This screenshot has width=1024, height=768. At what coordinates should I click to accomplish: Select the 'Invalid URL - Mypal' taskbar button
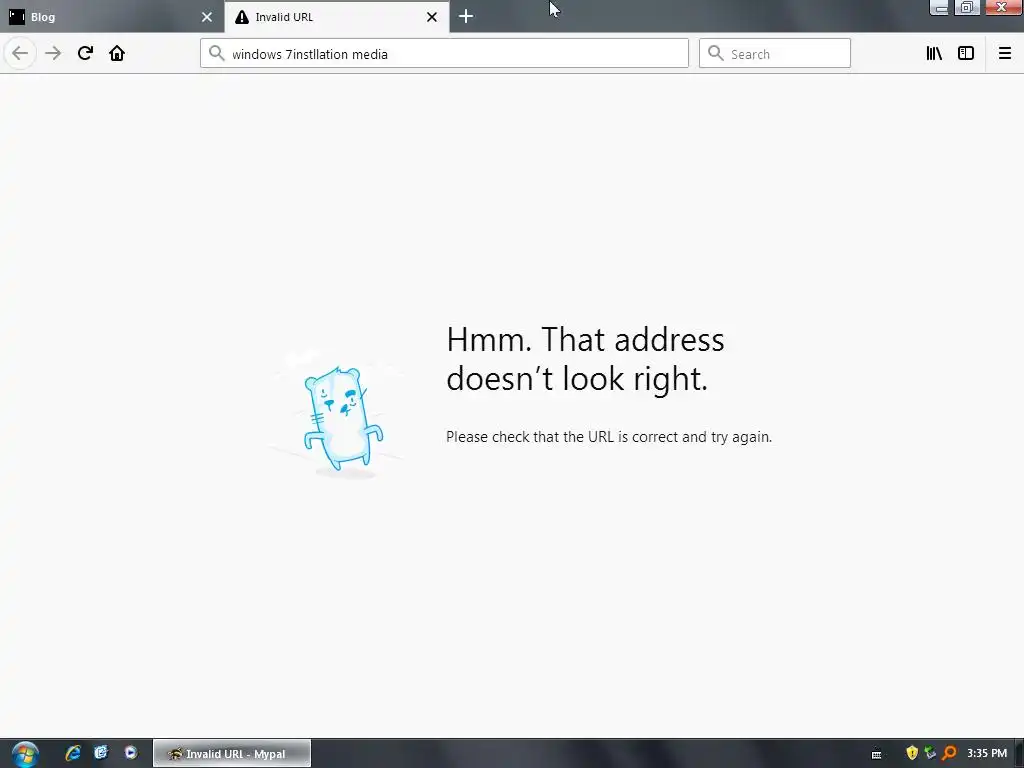(232, 754)
